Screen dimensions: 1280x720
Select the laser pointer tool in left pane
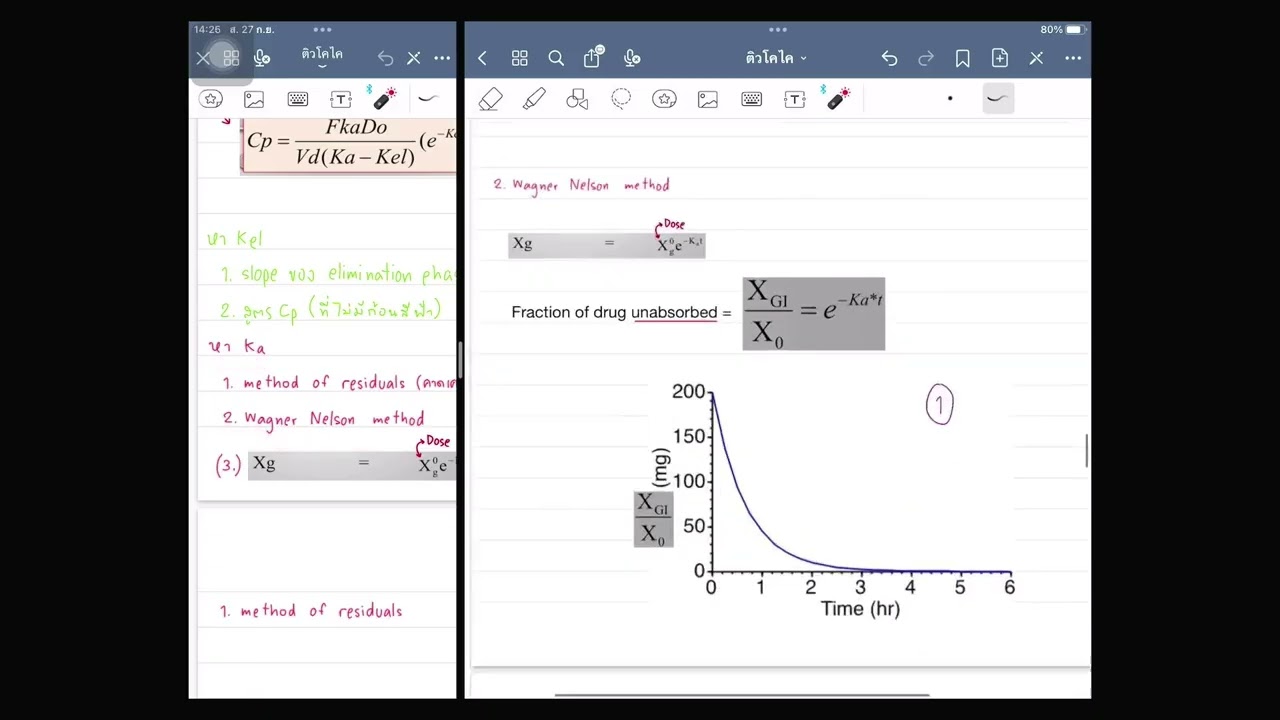(x=383, y=97)
